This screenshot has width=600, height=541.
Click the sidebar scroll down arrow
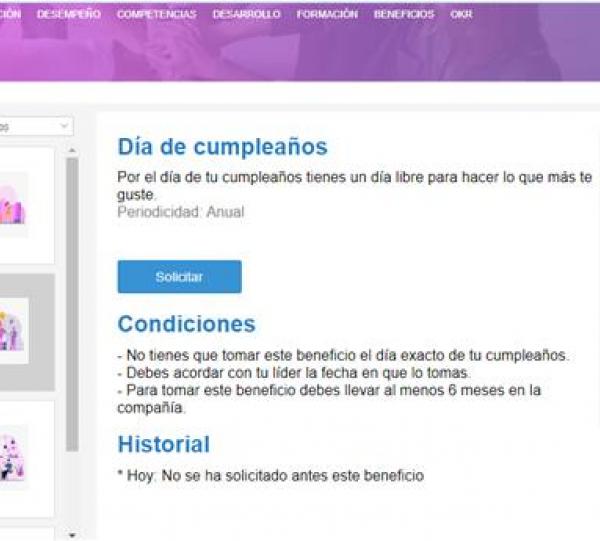click(x=72, y=534)
